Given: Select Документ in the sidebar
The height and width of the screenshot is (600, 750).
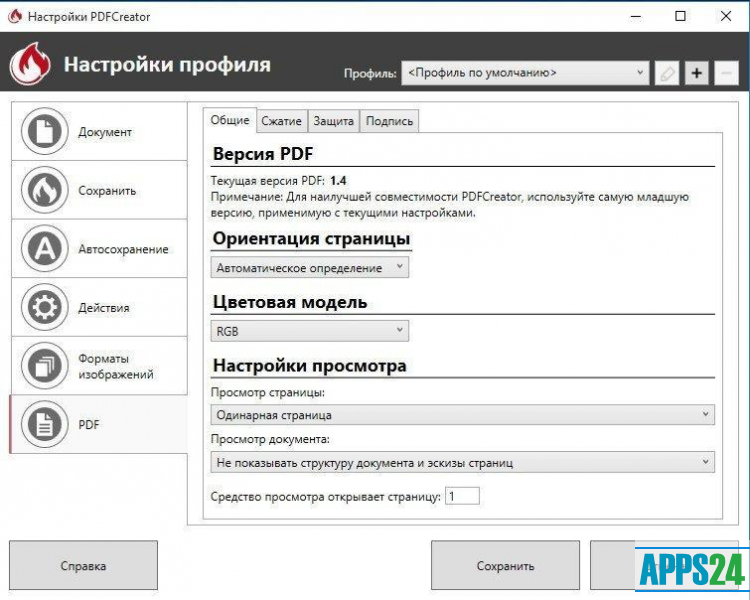Looking at the screenshot, I should [99, 131].
